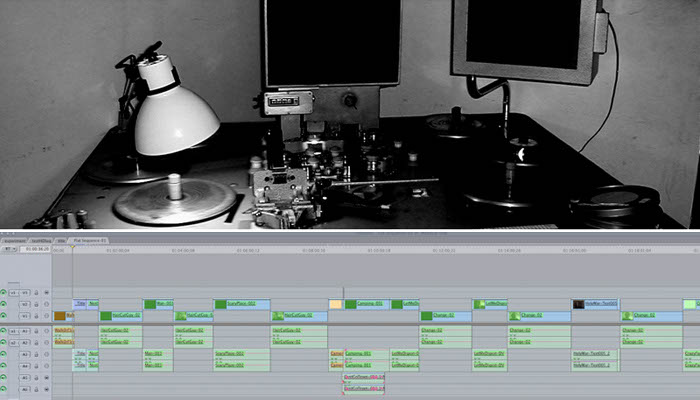Toggle auto select on track A6
Viewport: 700px width, 400px height.
click(x=46, y=389)
